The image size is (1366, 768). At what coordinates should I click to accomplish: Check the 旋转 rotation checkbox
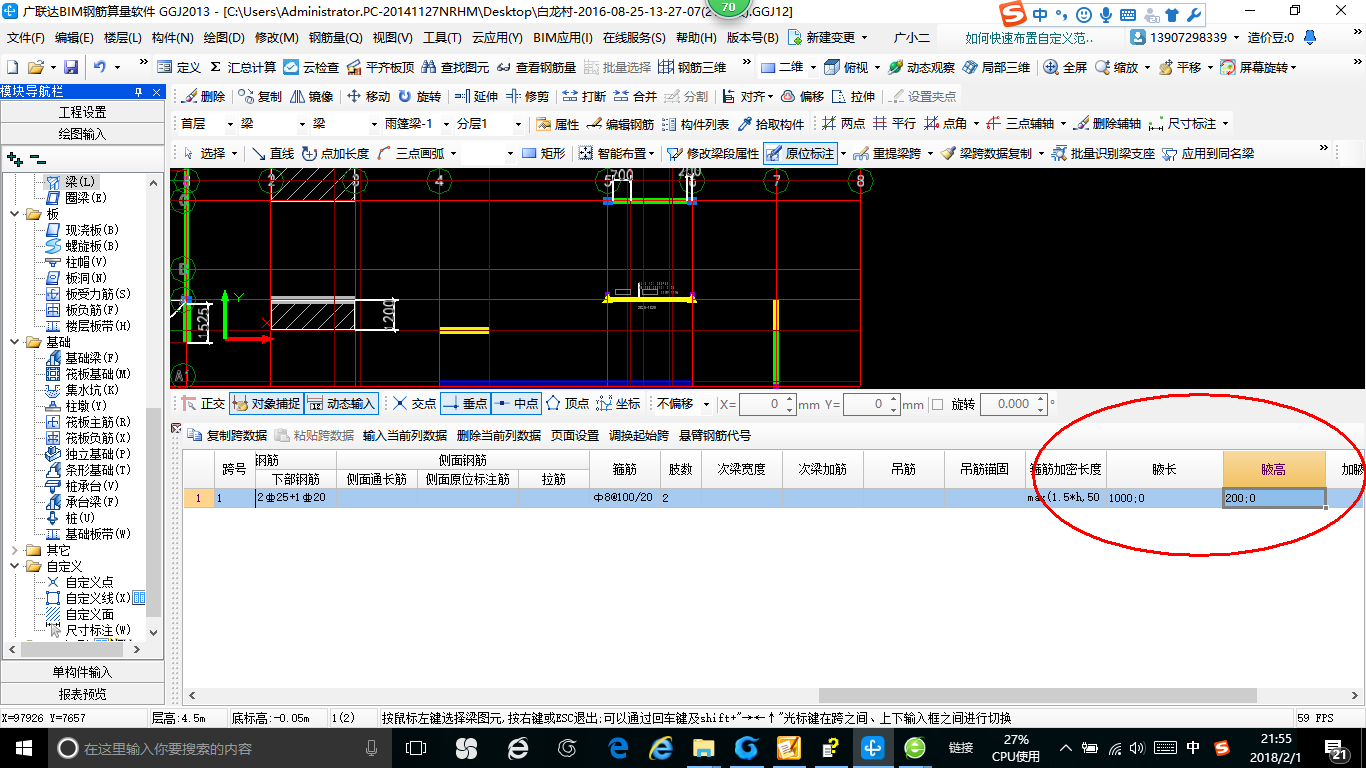tap(937, 404)
